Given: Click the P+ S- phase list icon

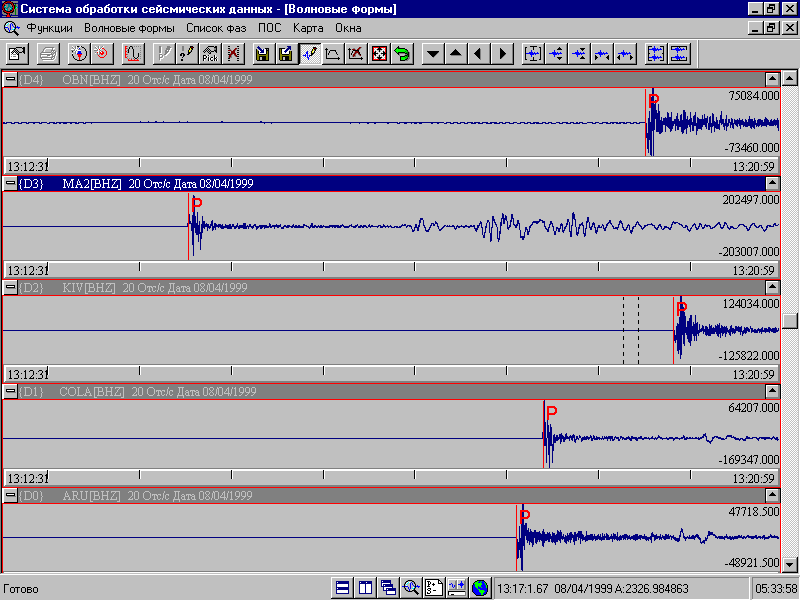Looking at the screenshot, I should coord(434,588).
